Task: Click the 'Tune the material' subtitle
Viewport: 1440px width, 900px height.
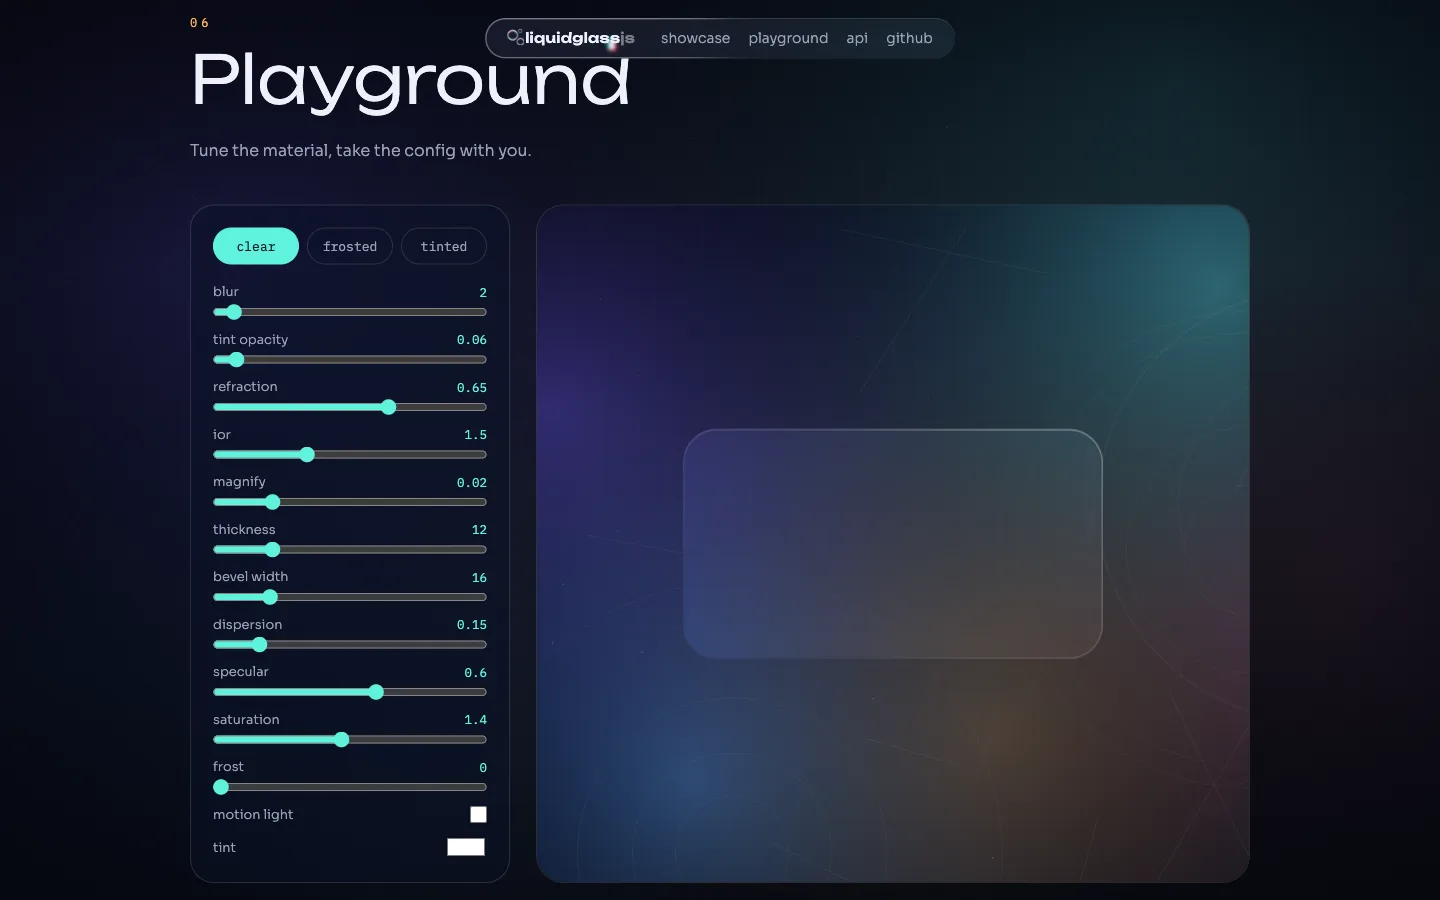Action: 360,150
